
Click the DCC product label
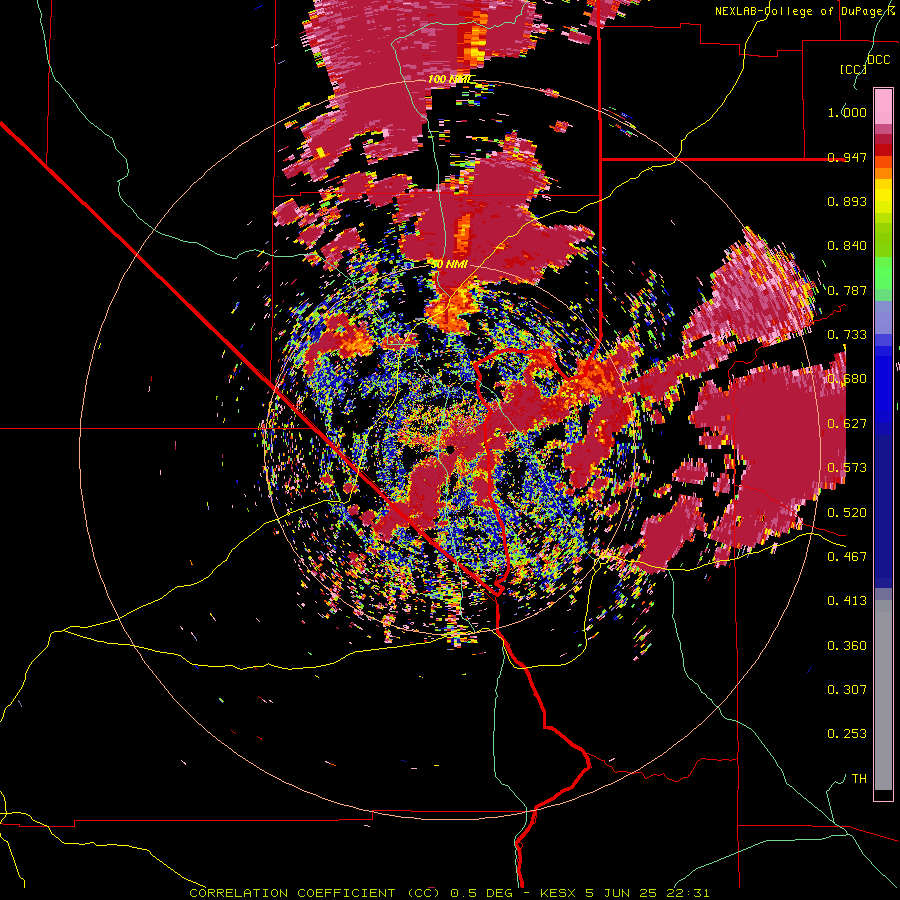click(878, 60)
